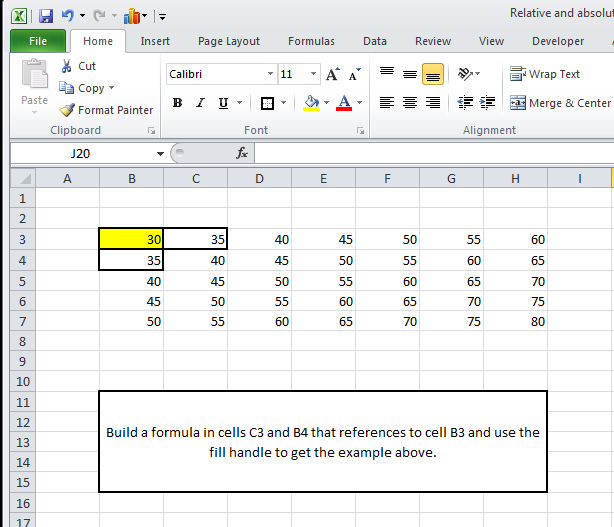Toggle Italic formatting
The height and width of the screenshot is (527, 614).
[x=200, y=103]
